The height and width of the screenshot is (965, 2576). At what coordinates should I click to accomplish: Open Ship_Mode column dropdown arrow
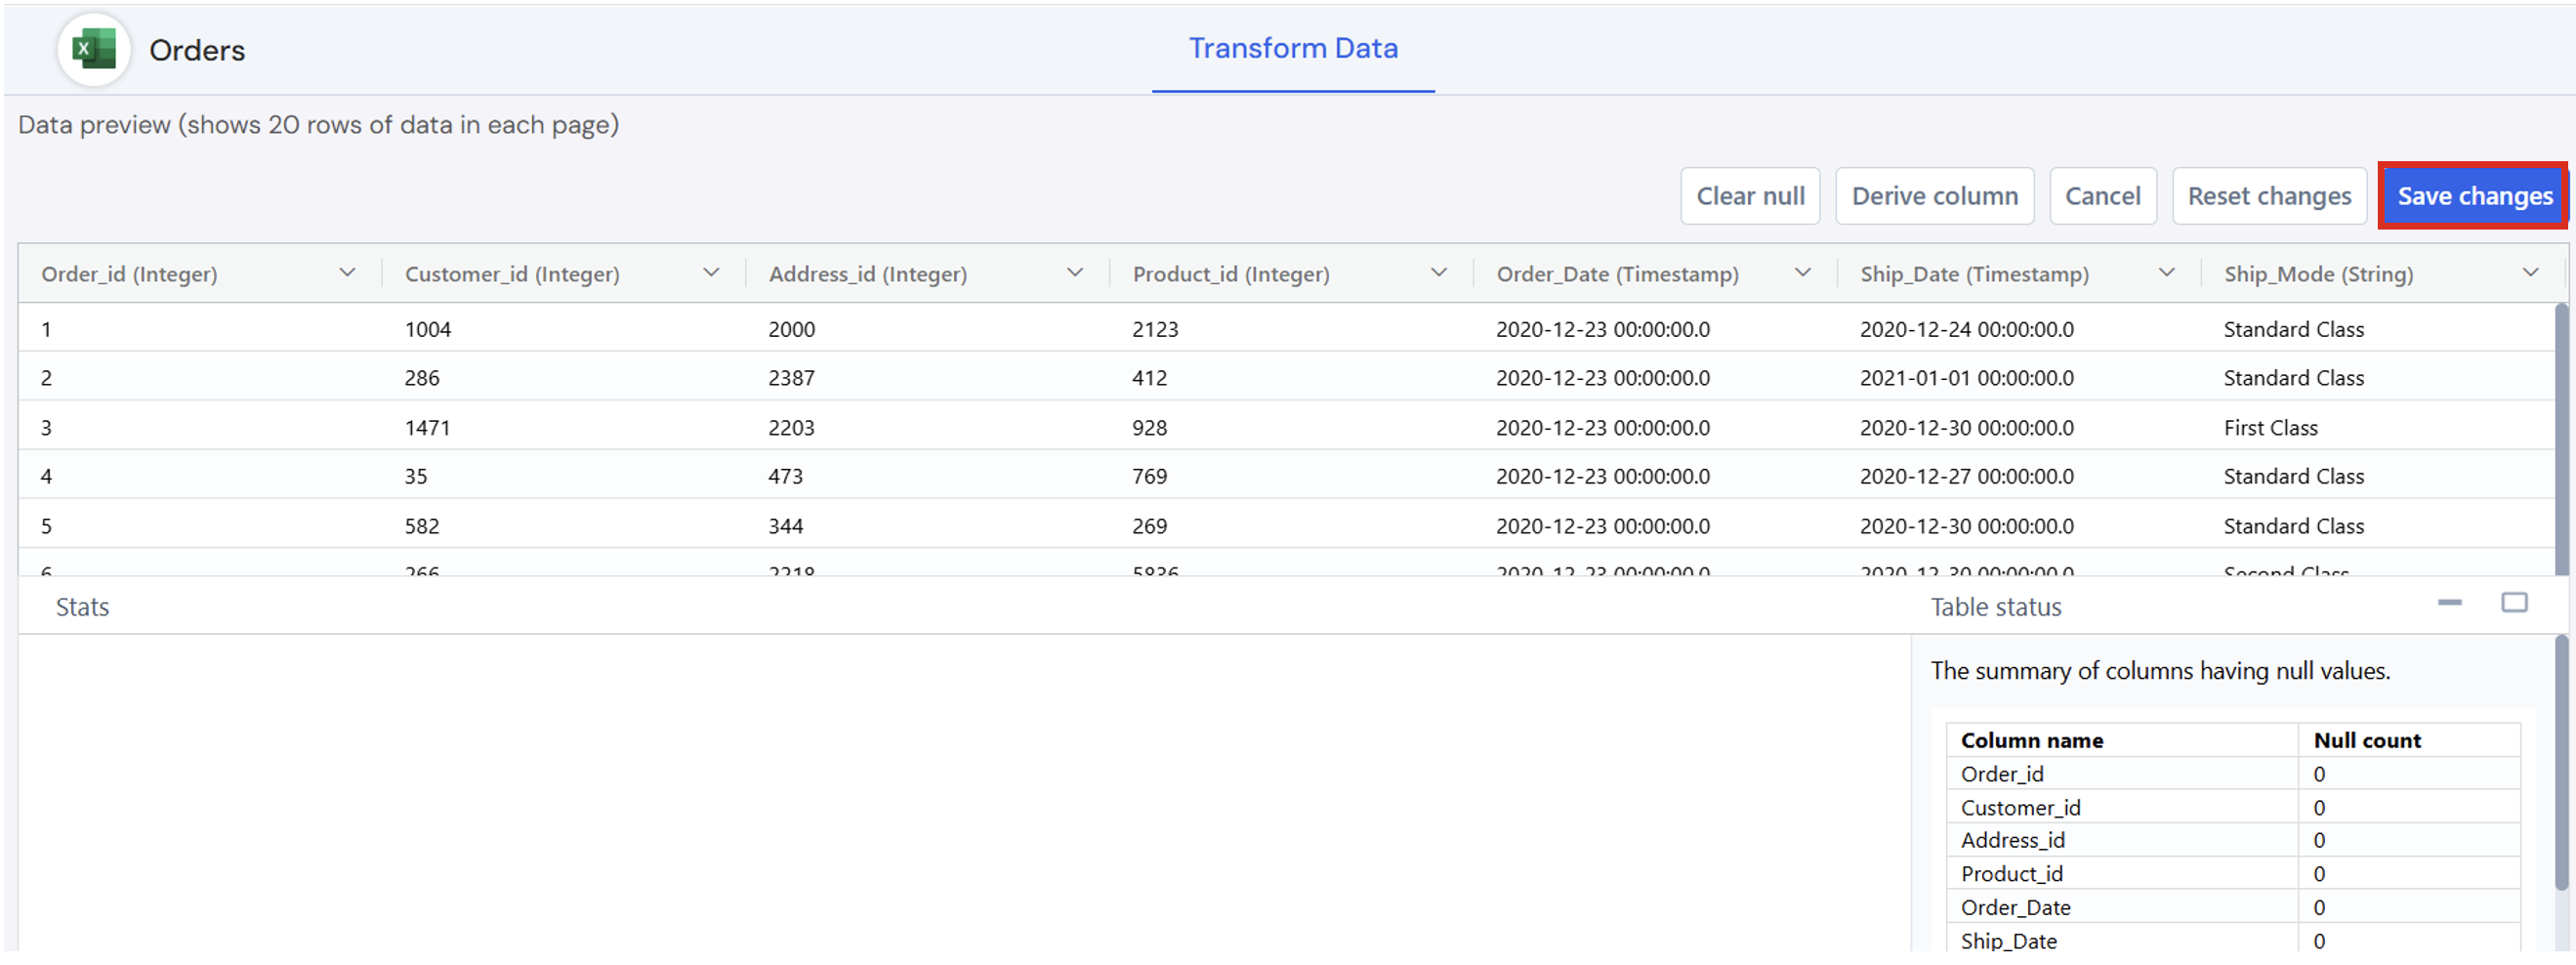pyautogui.click(x=2530, y=273)
